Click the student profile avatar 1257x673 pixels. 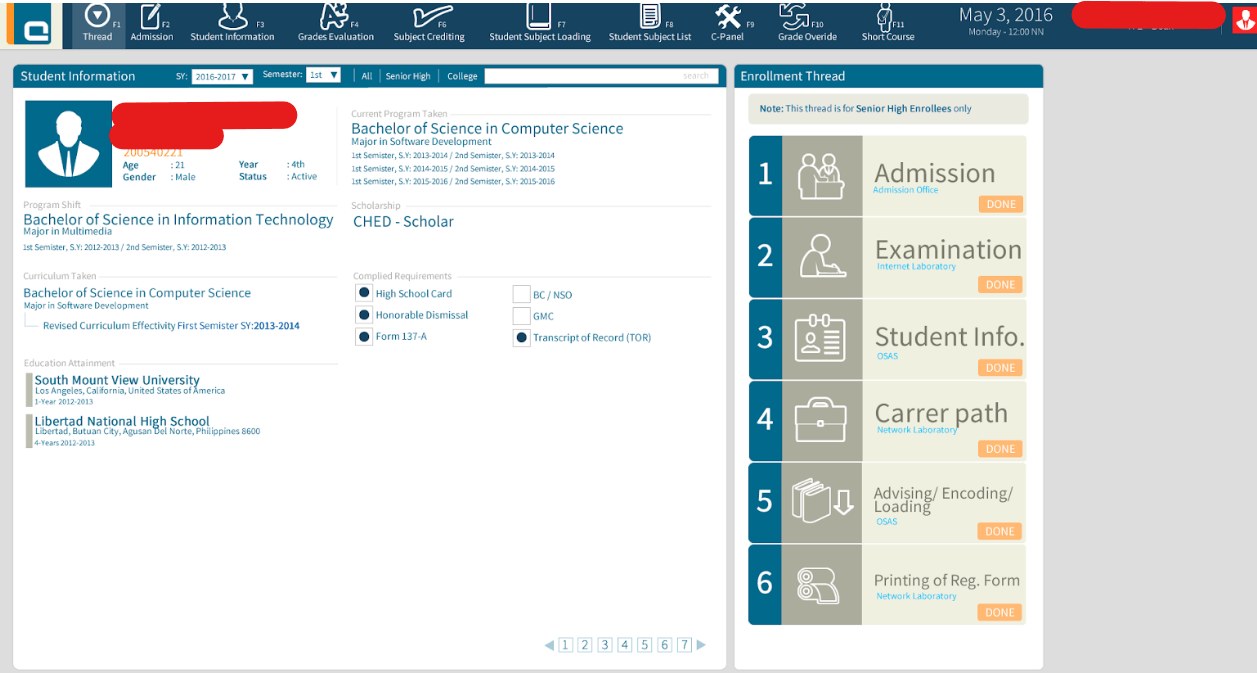68,144
